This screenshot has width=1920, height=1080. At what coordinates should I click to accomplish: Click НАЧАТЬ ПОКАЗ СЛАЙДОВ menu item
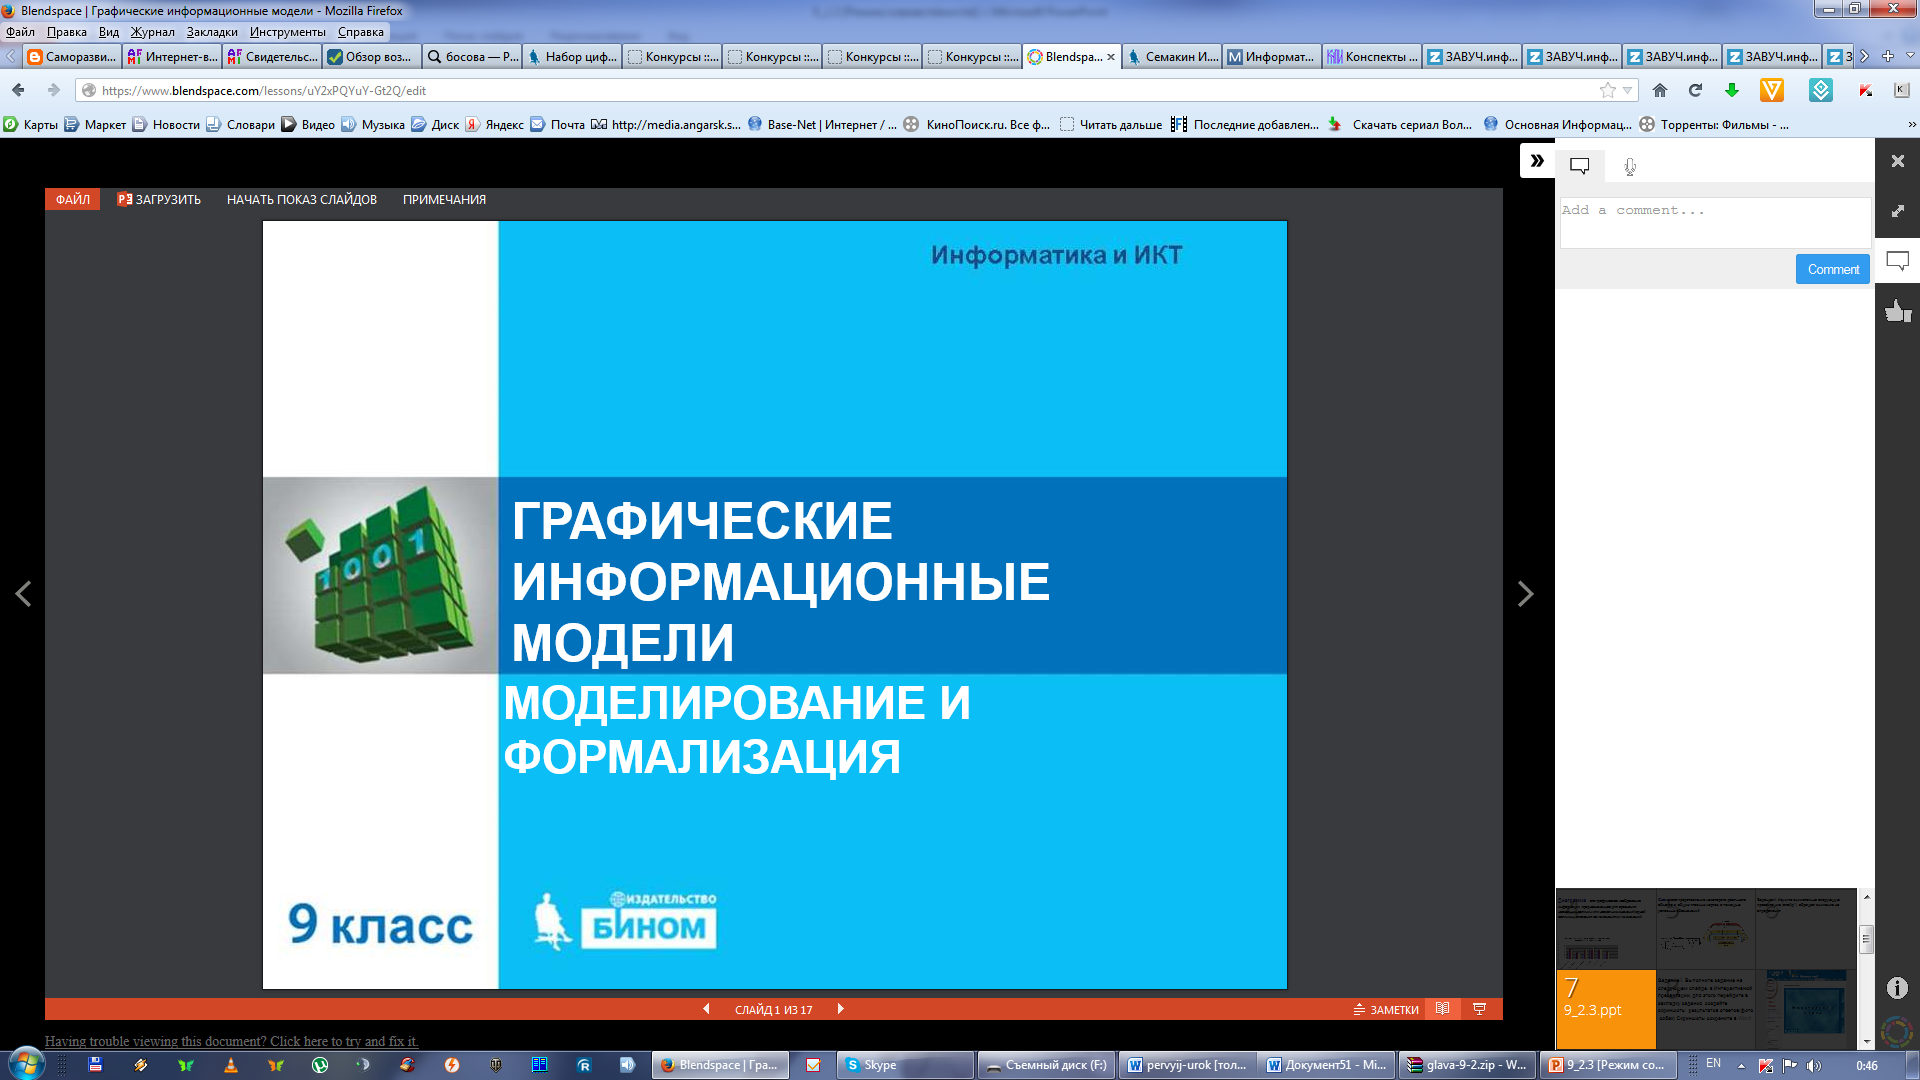301,200
